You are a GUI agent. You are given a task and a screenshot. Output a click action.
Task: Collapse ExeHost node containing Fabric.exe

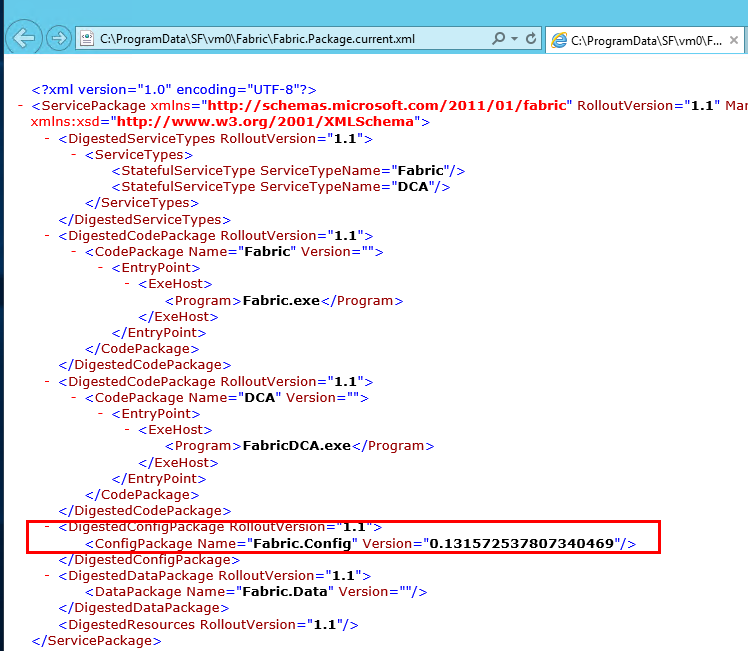[x=127, y=284]
